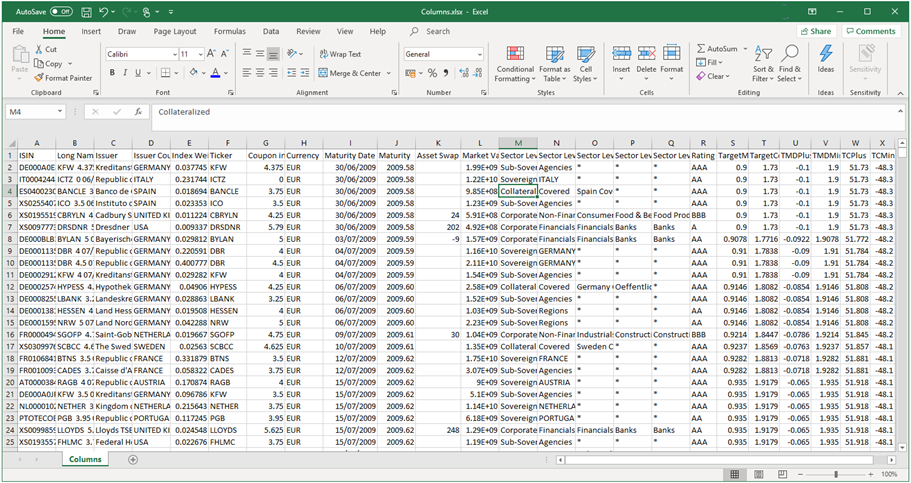
Task: Click the Save icon in title bar
Action: point(86,11)
